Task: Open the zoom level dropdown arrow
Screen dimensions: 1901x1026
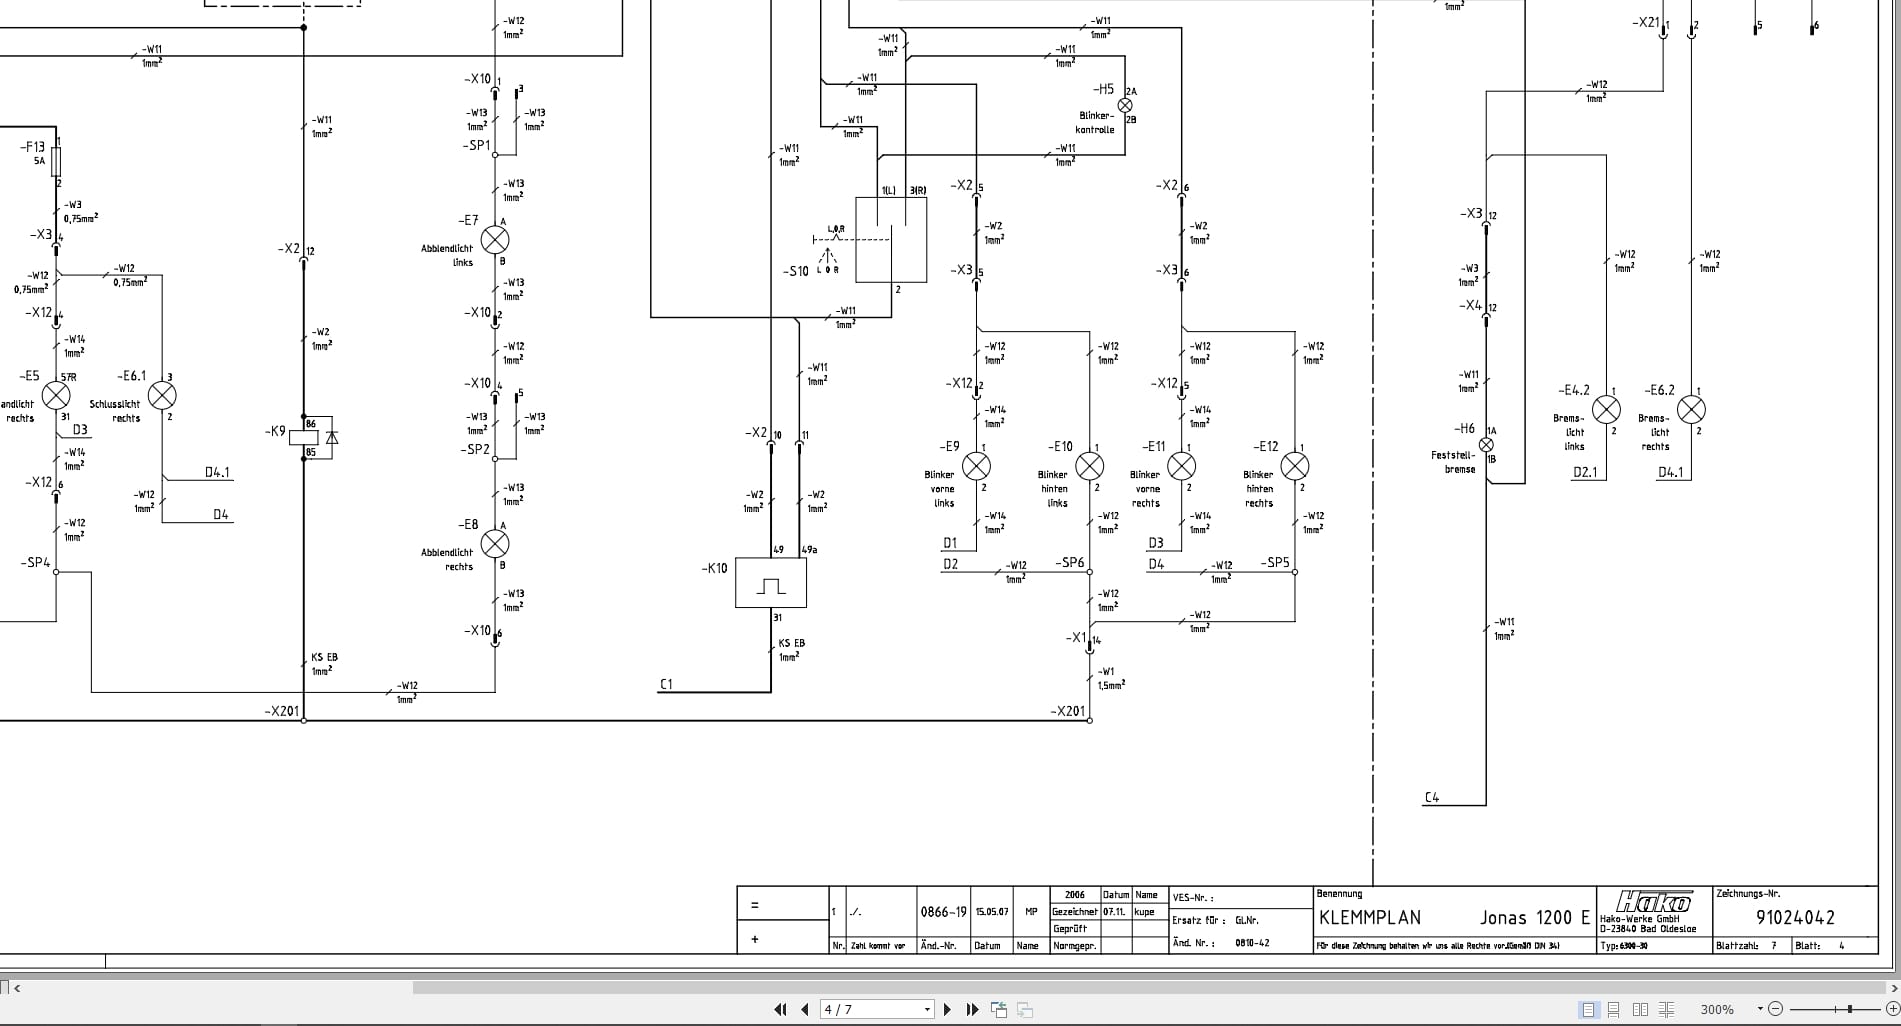Action: click(1760, 1009)
